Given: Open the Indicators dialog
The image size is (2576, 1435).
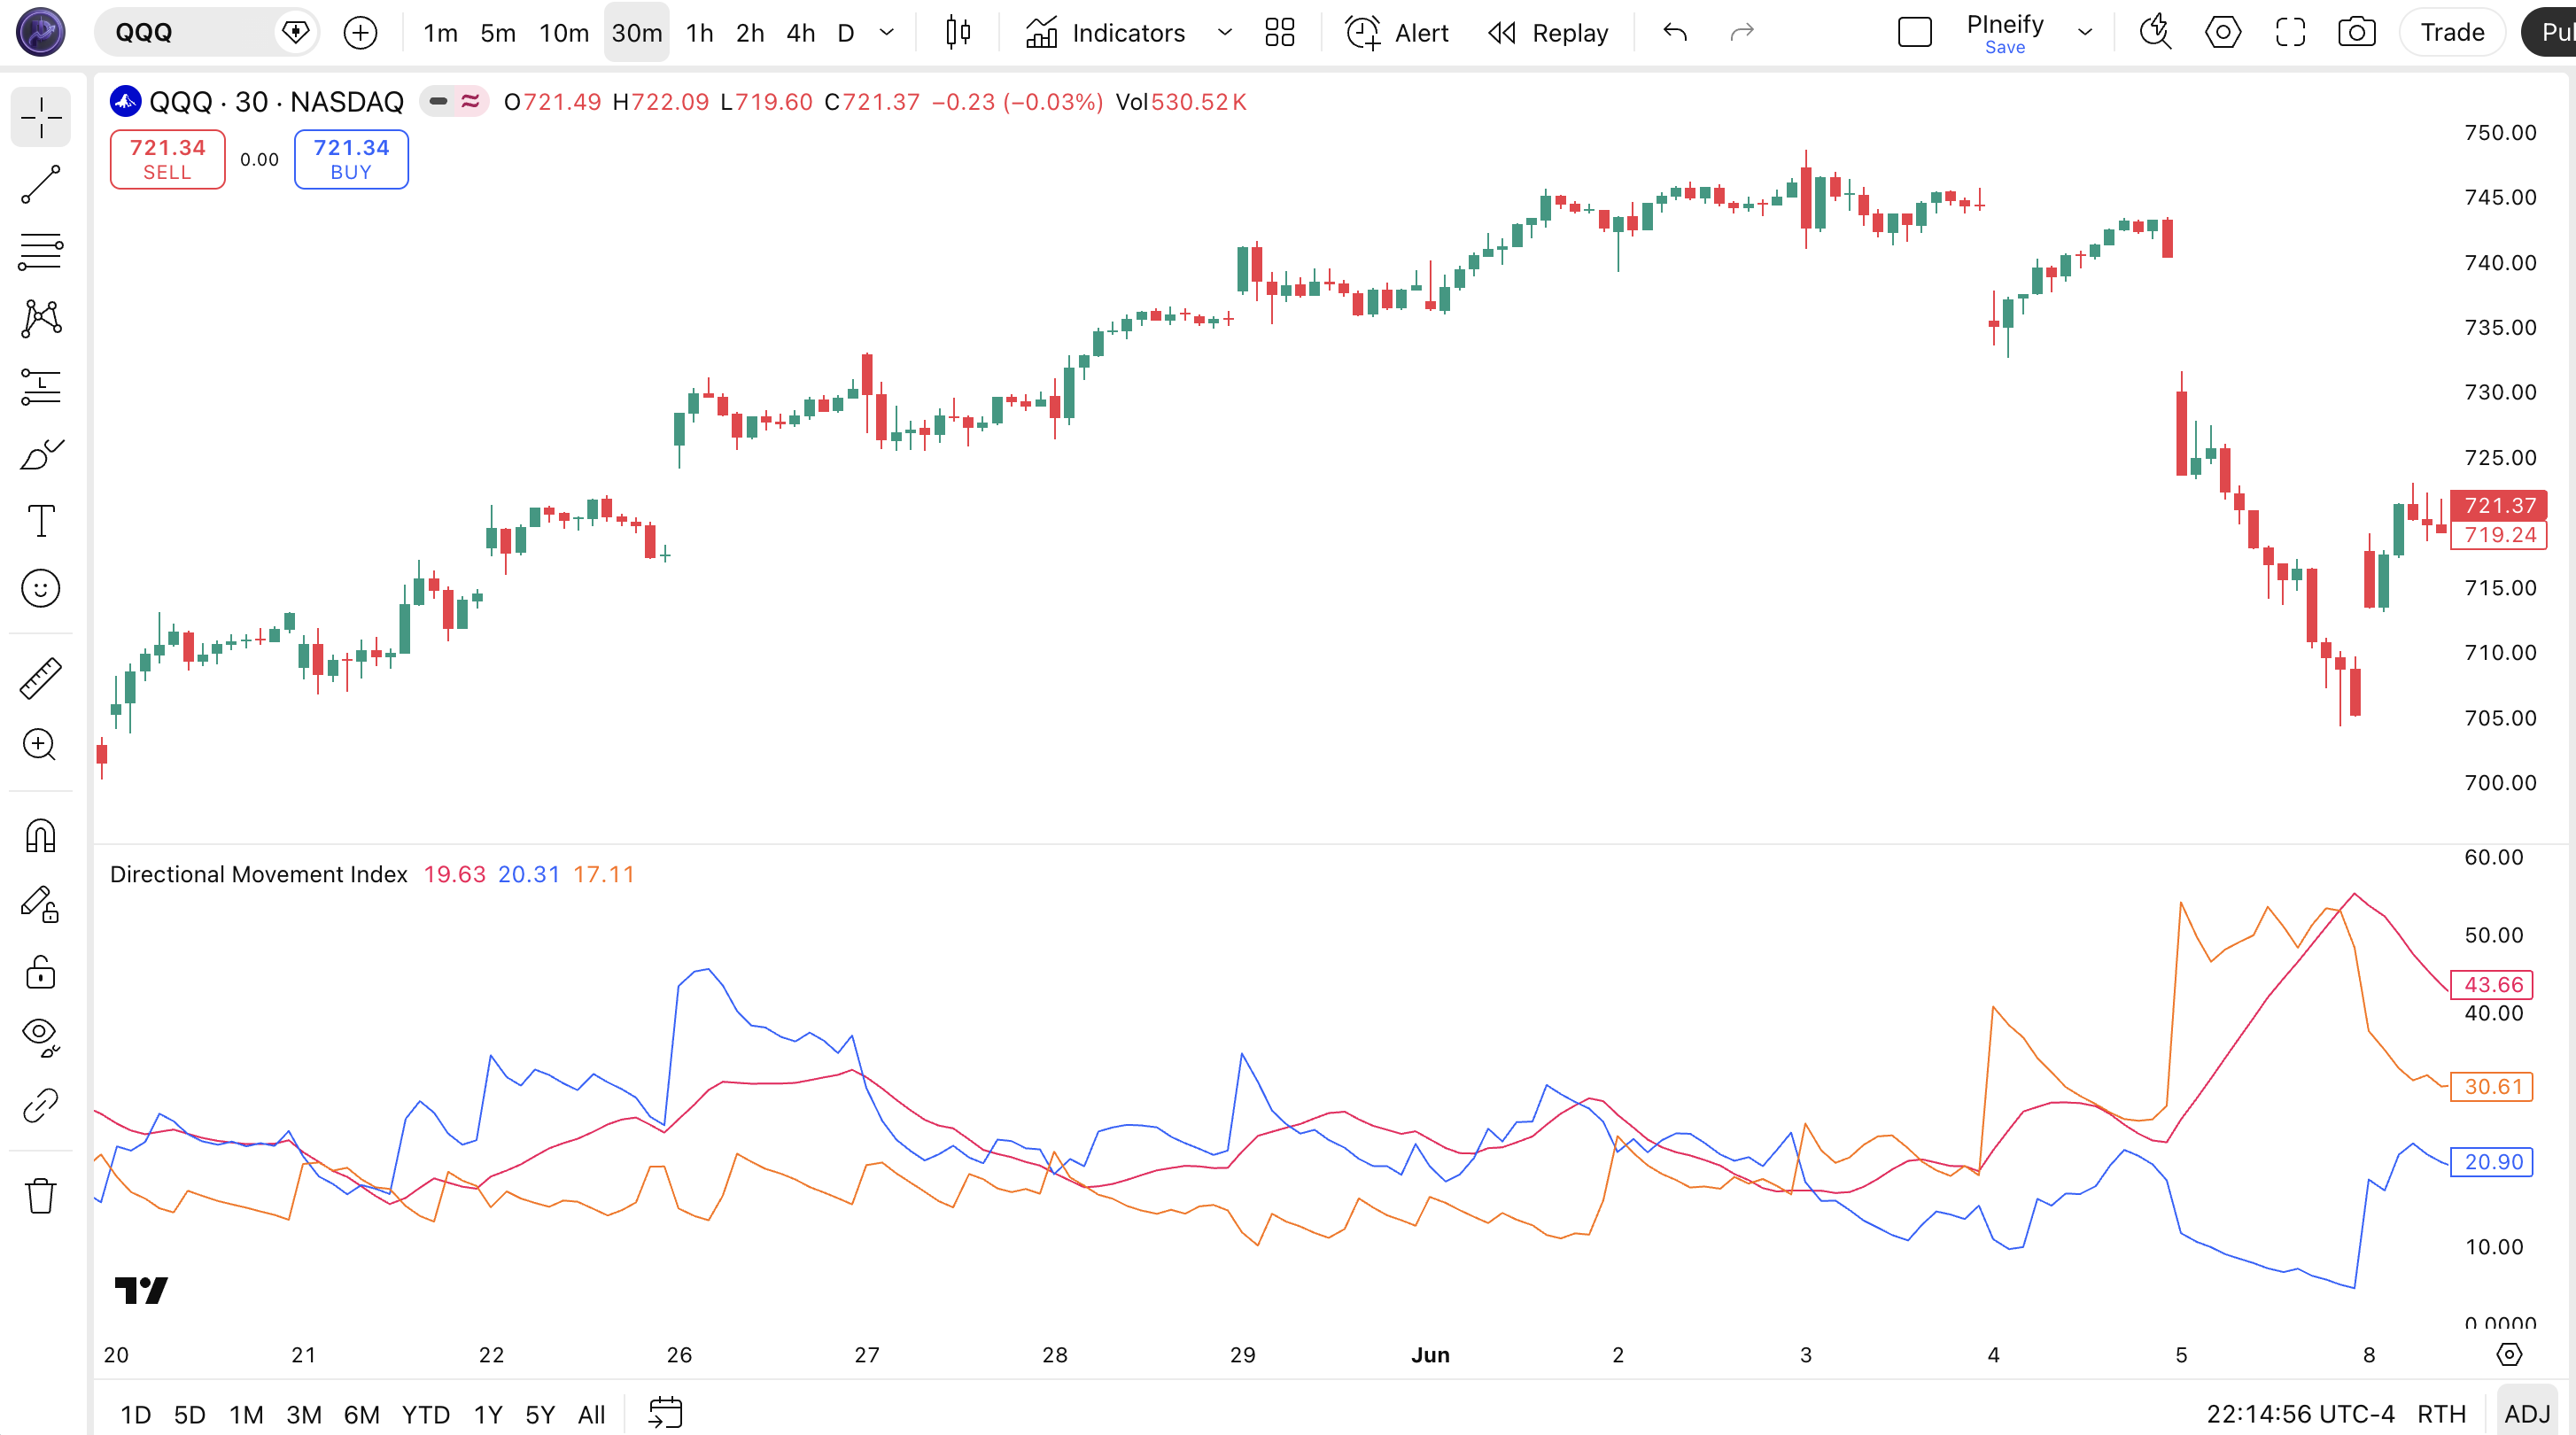Looking at the screenshot, I should [1105, 33].
